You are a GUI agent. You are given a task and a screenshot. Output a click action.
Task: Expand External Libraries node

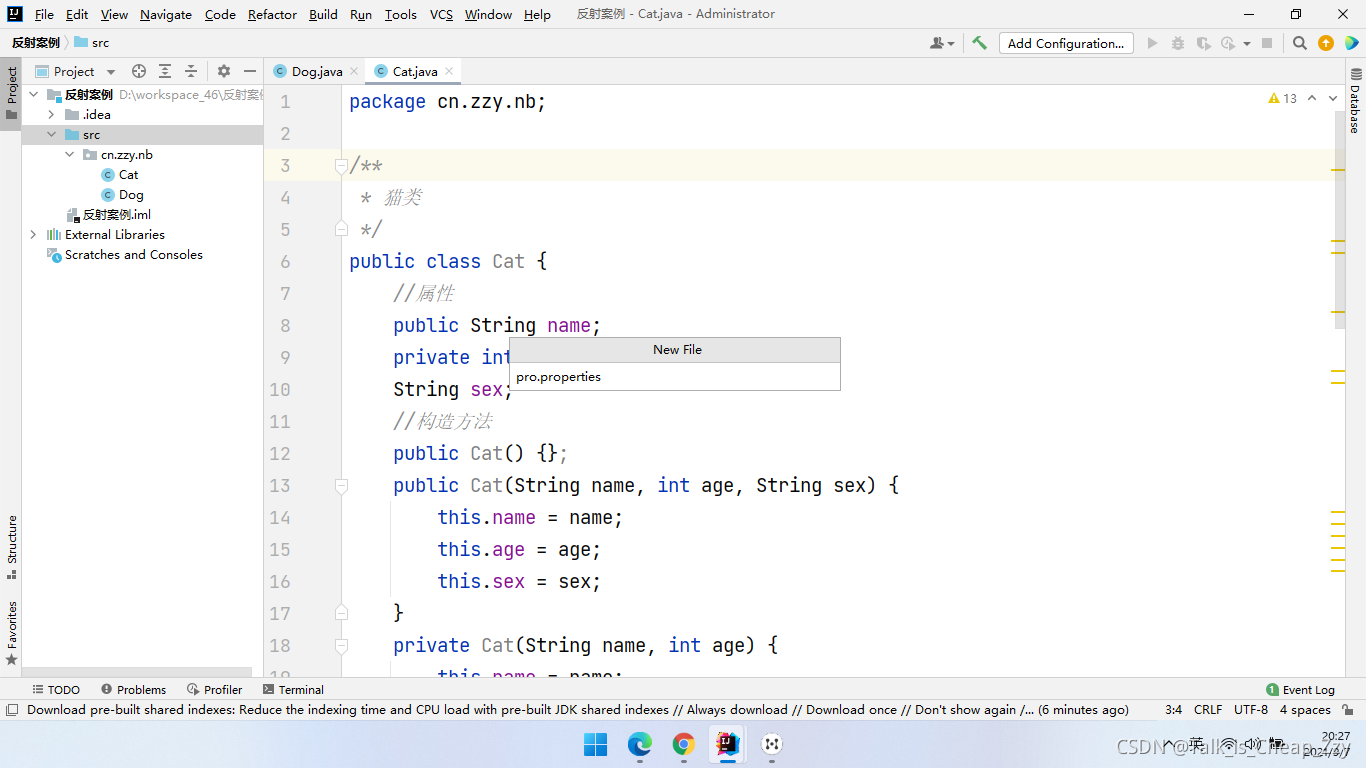pos(33,234)
